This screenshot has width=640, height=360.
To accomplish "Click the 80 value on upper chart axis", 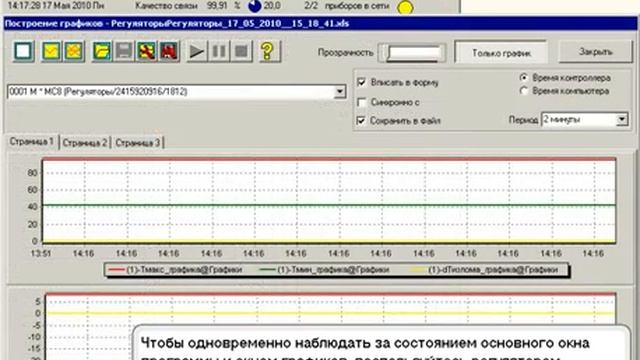I will tap(32, 173).
